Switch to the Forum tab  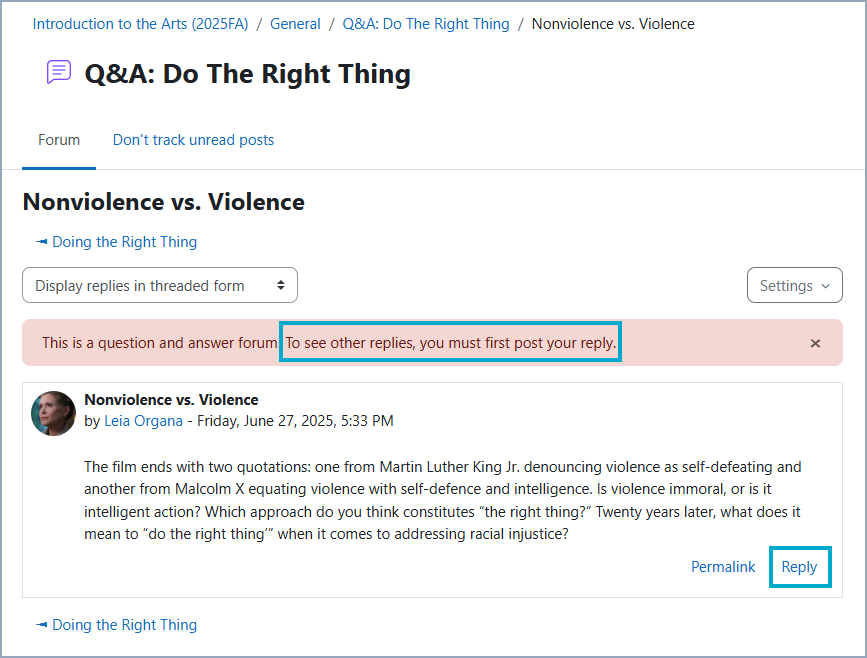[58, 140]
